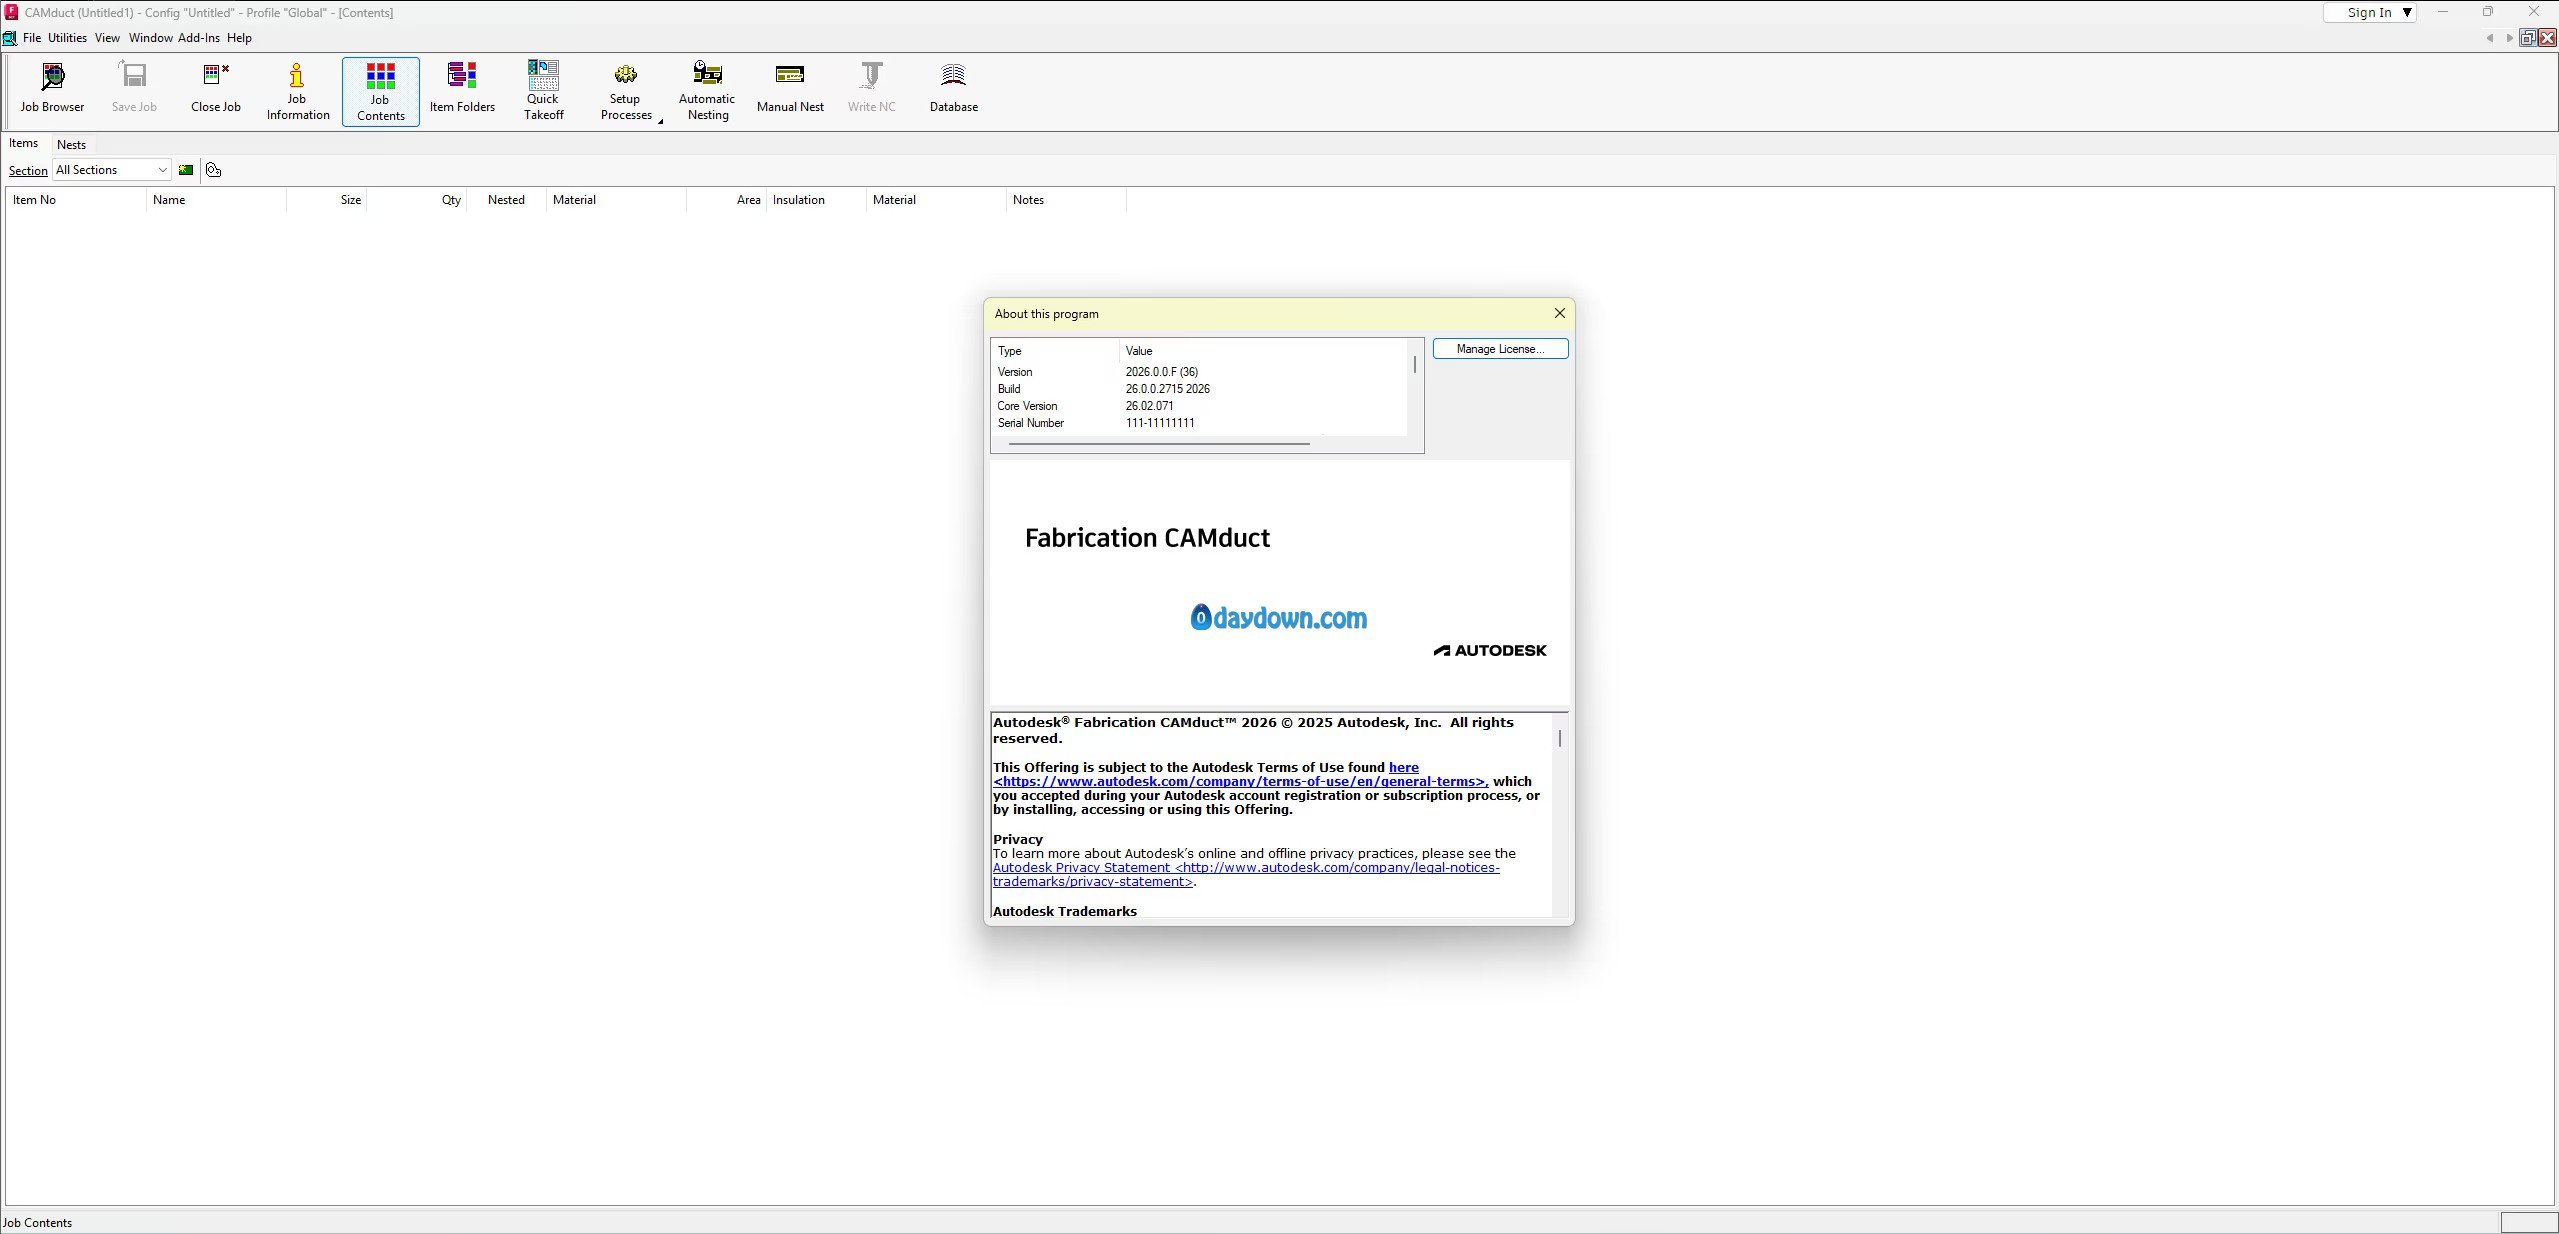Click Manage License button
The image size is (2559, 1234).
point(1500,349)
